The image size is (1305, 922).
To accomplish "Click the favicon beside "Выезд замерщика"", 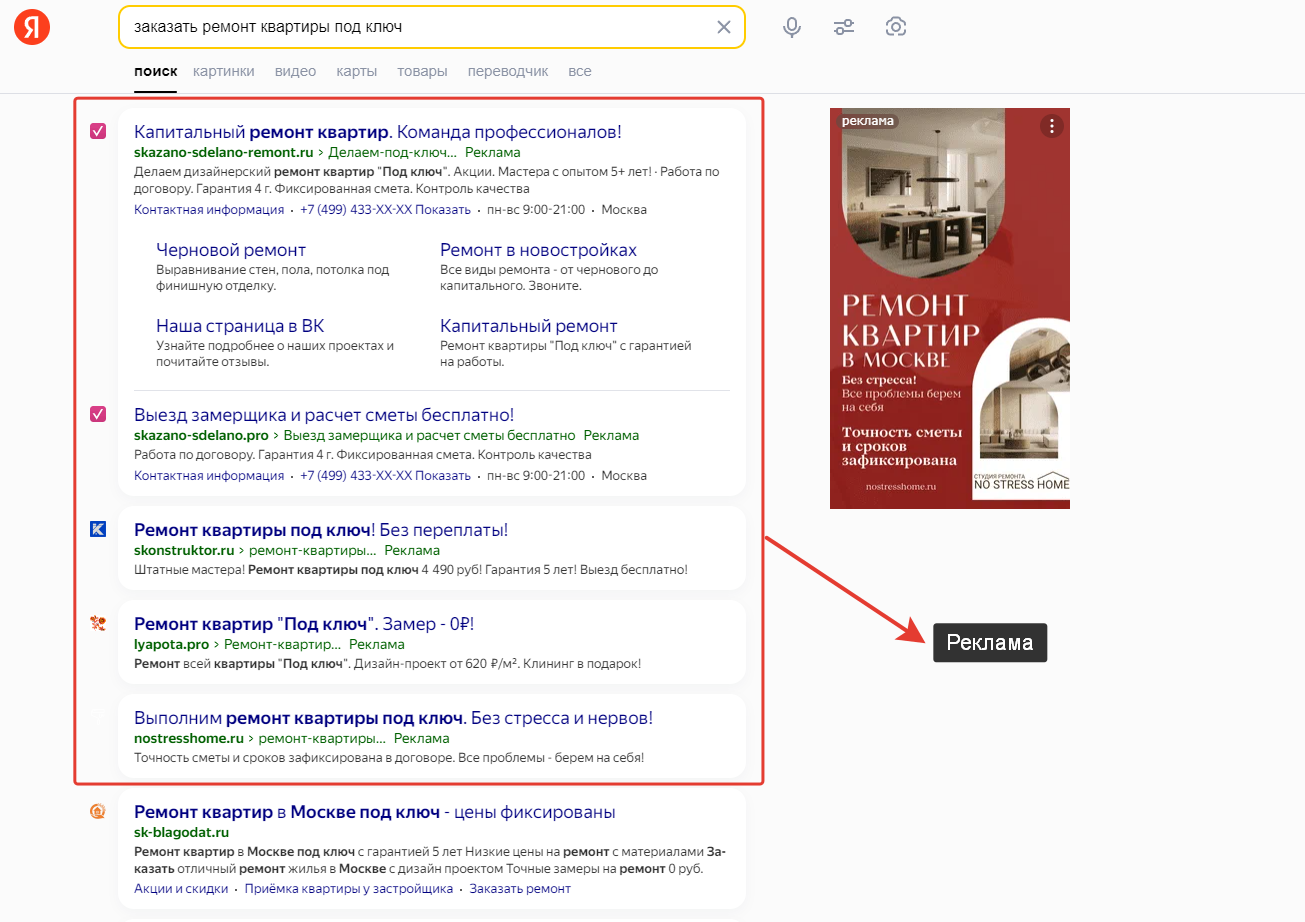I will coord(98,414).
